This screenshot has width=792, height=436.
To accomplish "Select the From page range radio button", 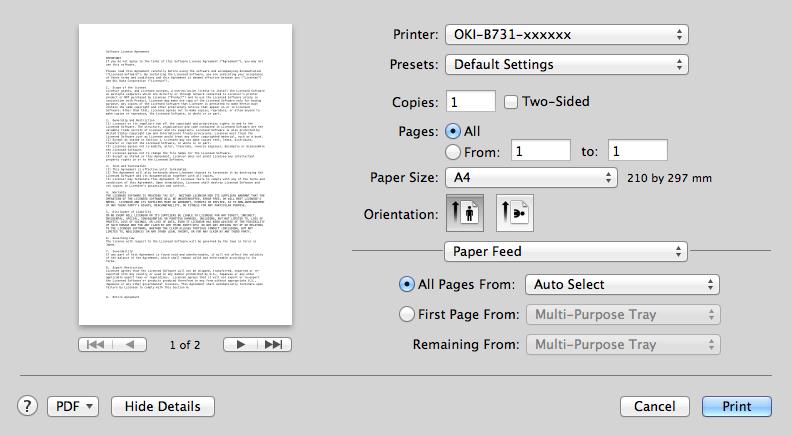I will pos(453,152).
